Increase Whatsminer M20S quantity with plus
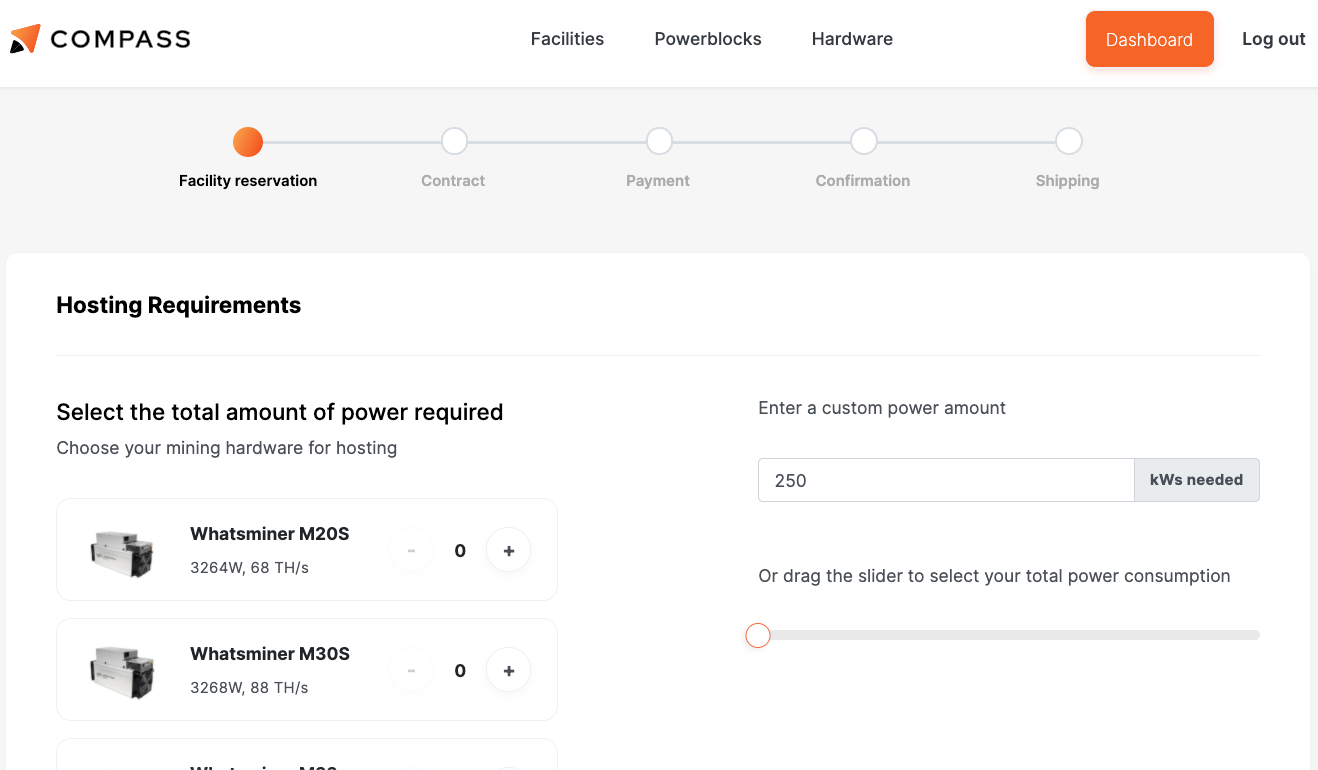1318x770 pixels. click(508, 550)
